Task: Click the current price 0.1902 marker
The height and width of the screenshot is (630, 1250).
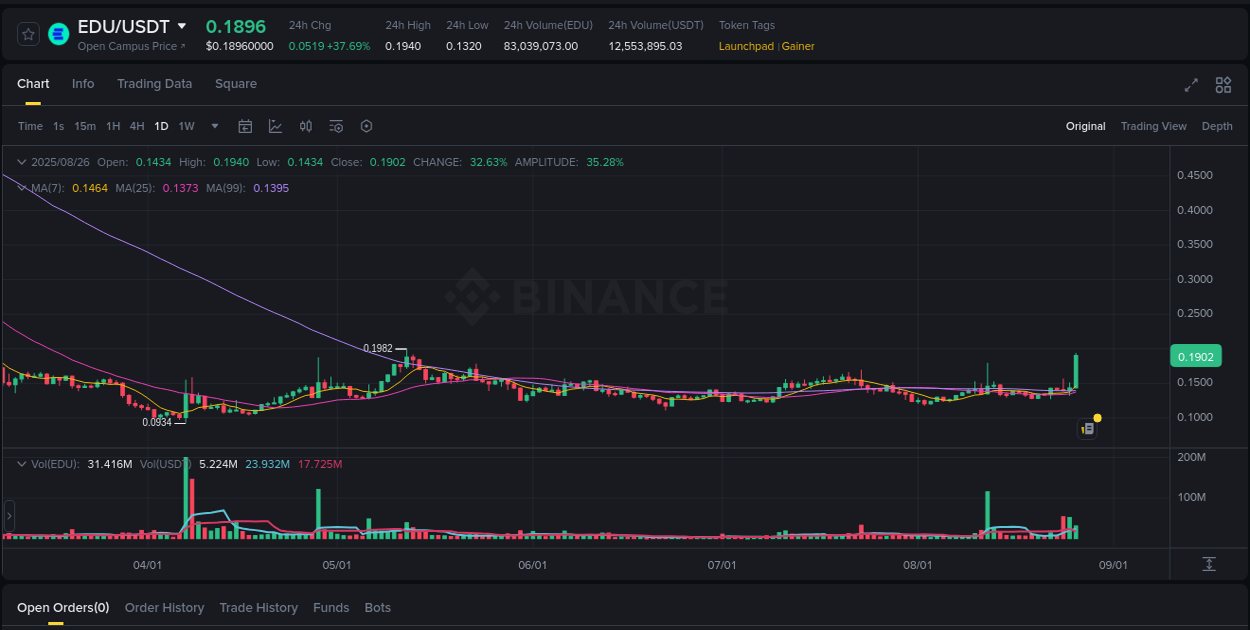Action: pyautogui.click(x=1196, y=356)
